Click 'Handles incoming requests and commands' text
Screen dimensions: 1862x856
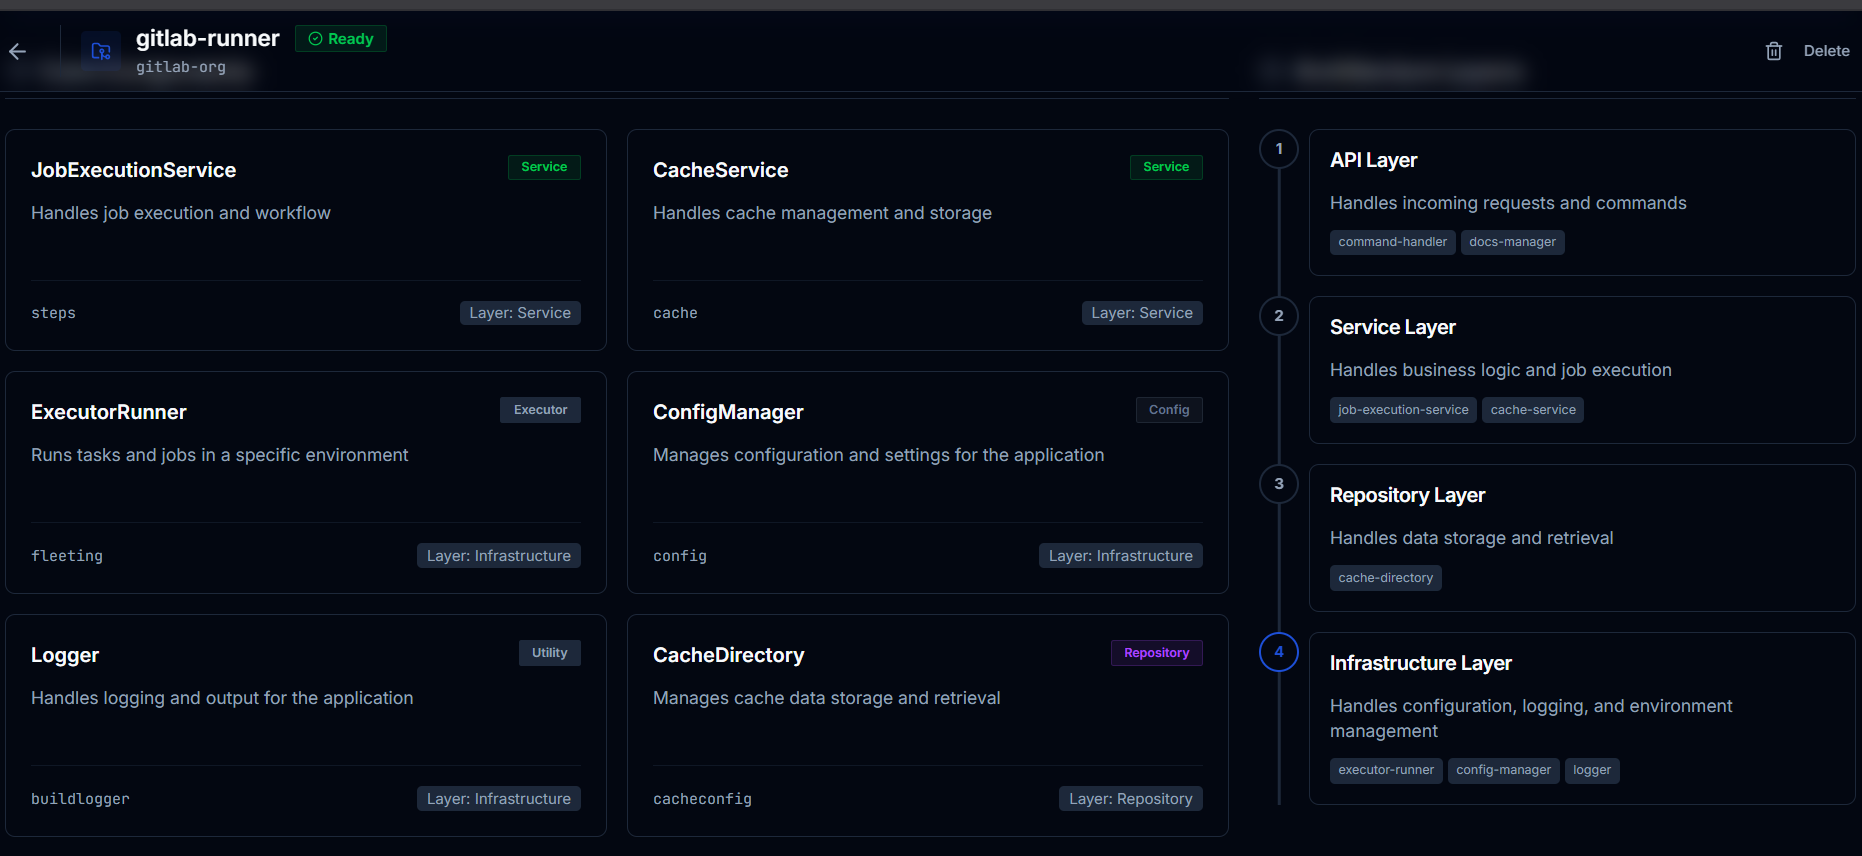[1508, 203]
